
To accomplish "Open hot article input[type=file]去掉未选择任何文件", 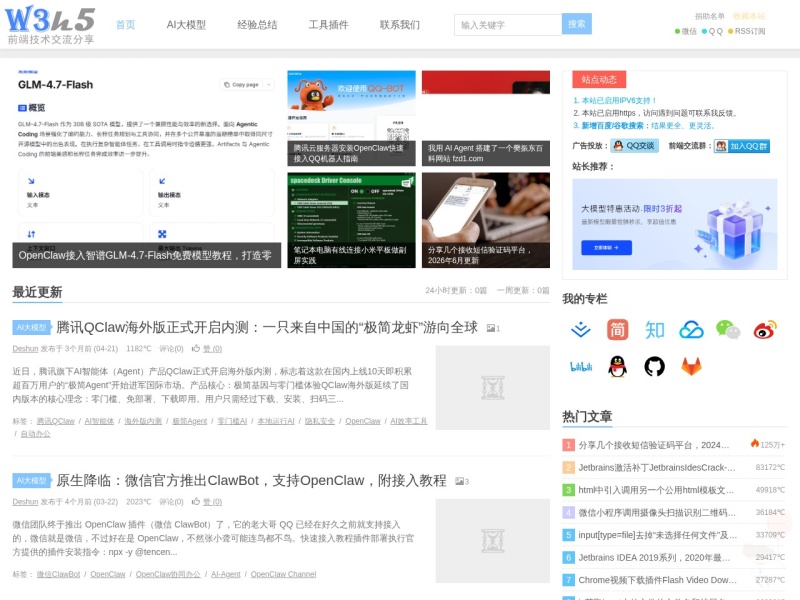I will [658, 535].
